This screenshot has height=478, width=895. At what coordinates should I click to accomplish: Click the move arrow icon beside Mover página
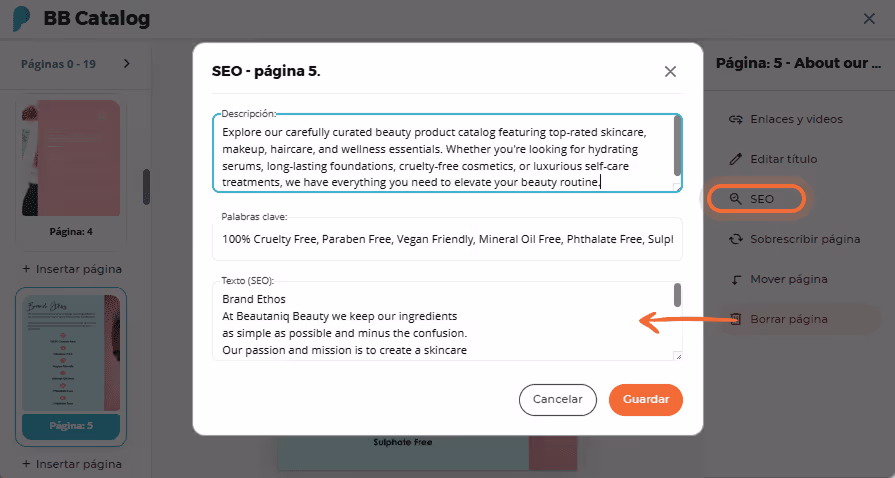click(x=736, y=279)
